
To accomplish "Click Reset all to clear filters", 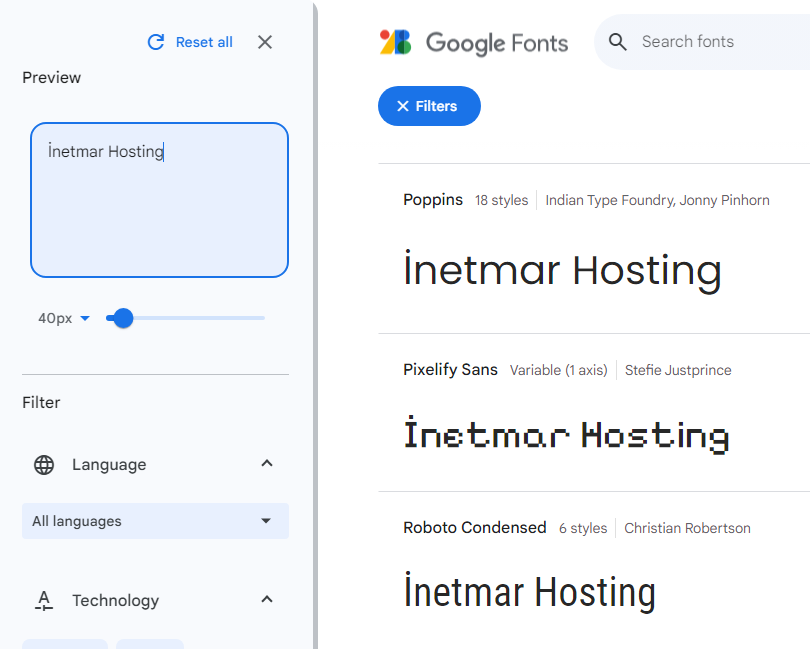I will click(x=204, y=42).
